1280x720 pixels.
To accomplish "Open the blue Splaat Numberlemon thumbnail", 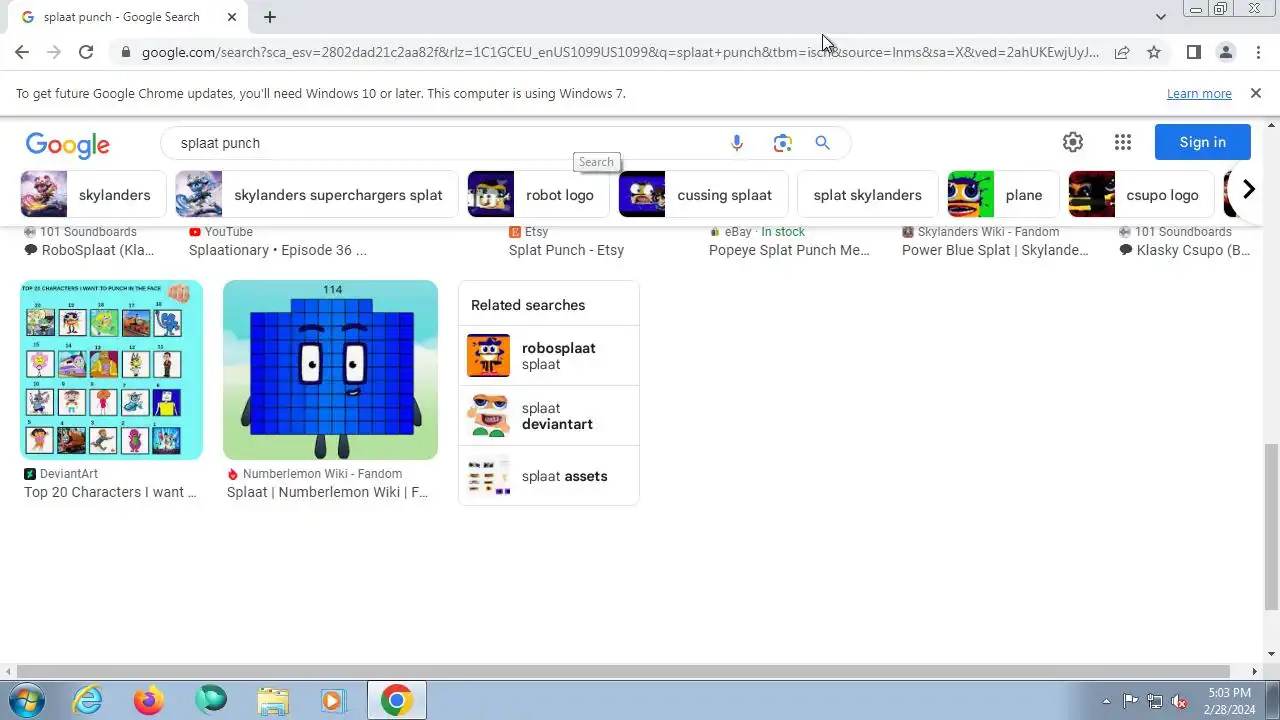I will [330, 370].
